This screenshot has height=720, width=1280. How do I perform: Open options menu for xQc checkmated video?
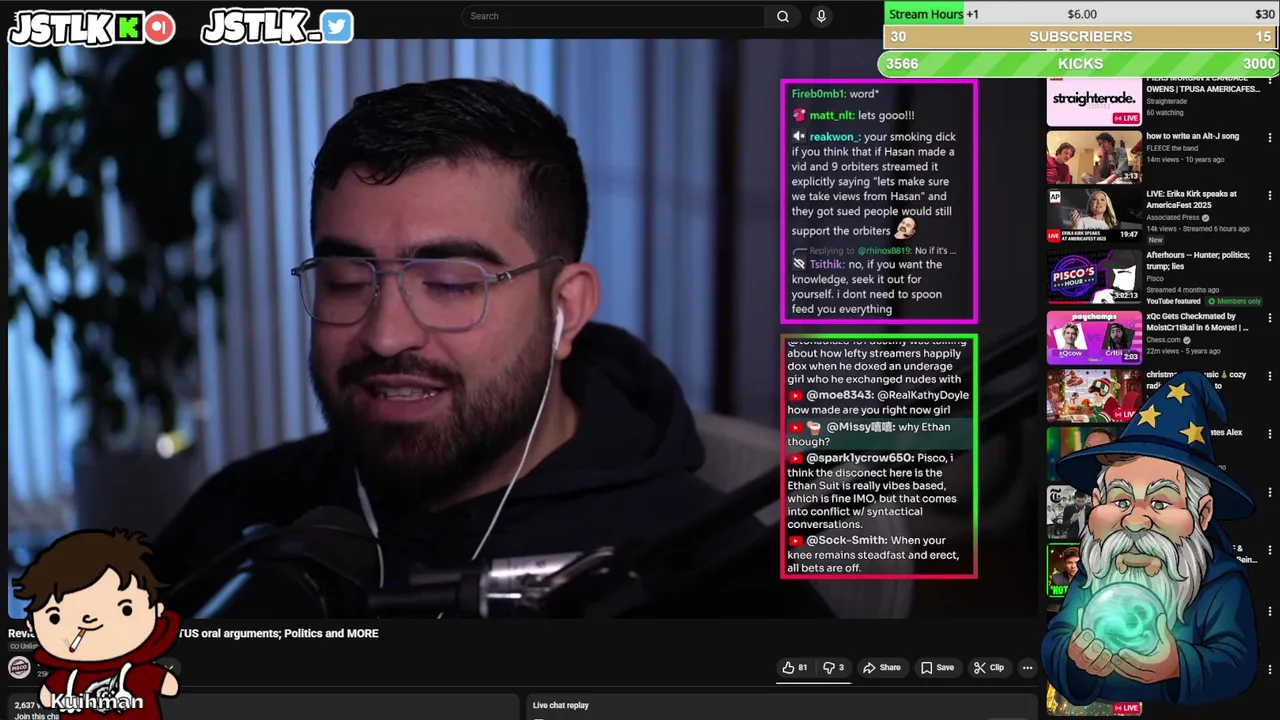pos(1269,318)
